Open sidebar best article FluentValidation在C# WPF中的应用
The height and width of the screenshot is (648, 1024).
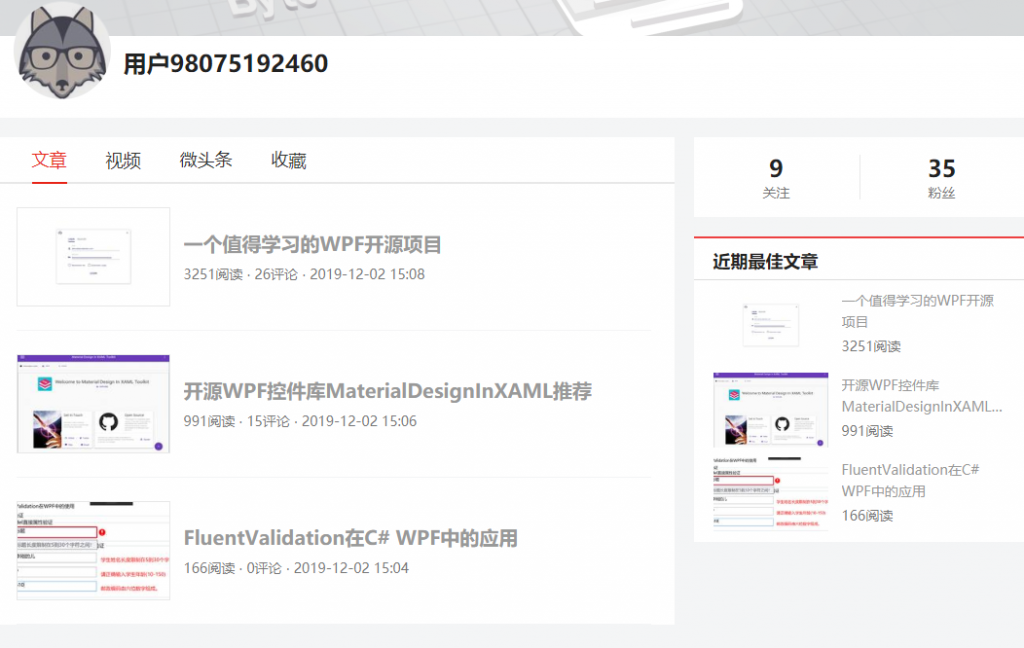tap(910, 480)
